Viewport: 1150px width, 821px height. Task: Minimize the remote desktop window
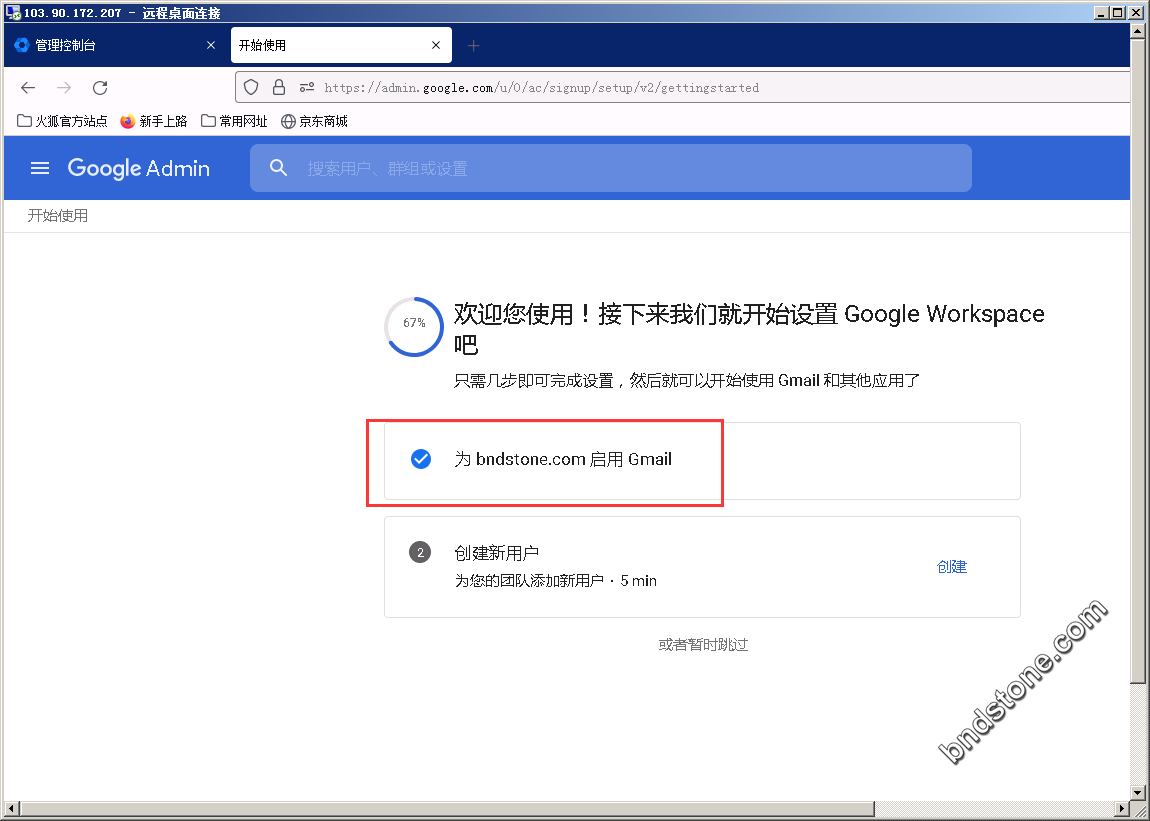point(1102,12)
